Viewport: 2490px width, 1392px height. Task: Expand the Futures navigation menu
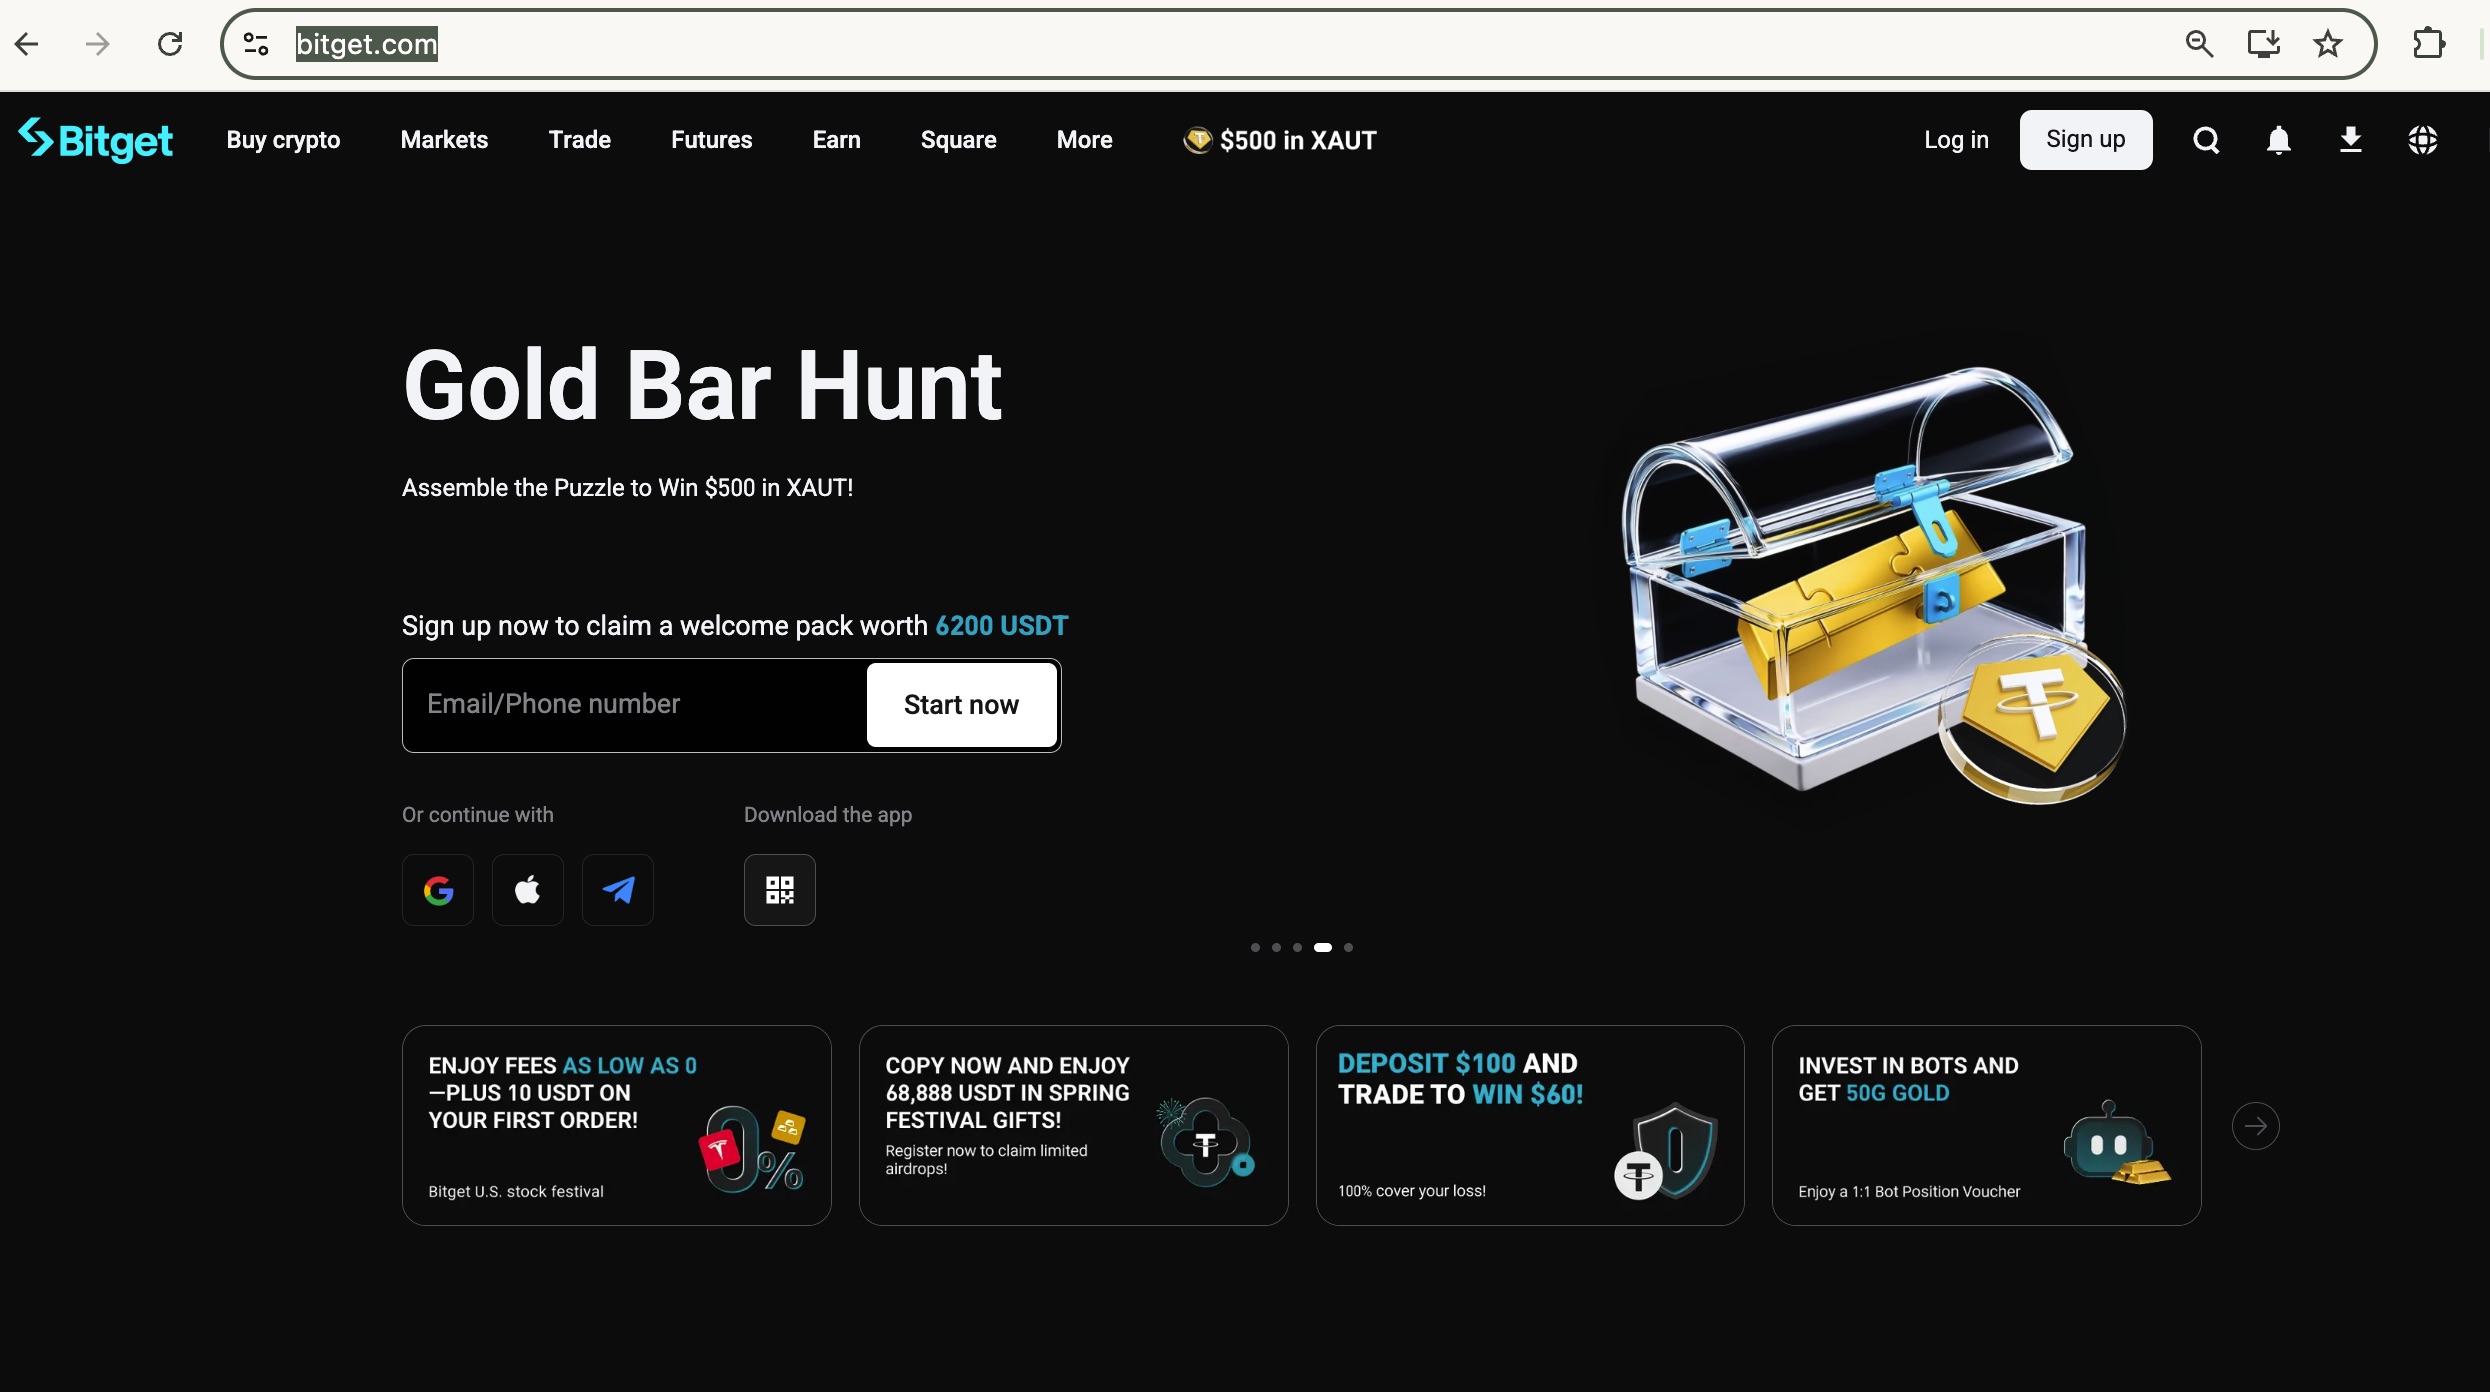pyautogui.click(x=711, y=140)
